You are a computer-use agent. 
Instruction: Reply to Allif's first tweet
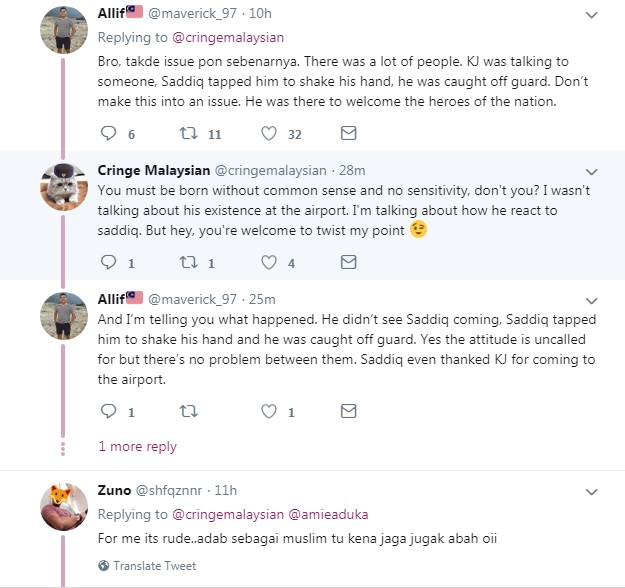tap(109, 133)
